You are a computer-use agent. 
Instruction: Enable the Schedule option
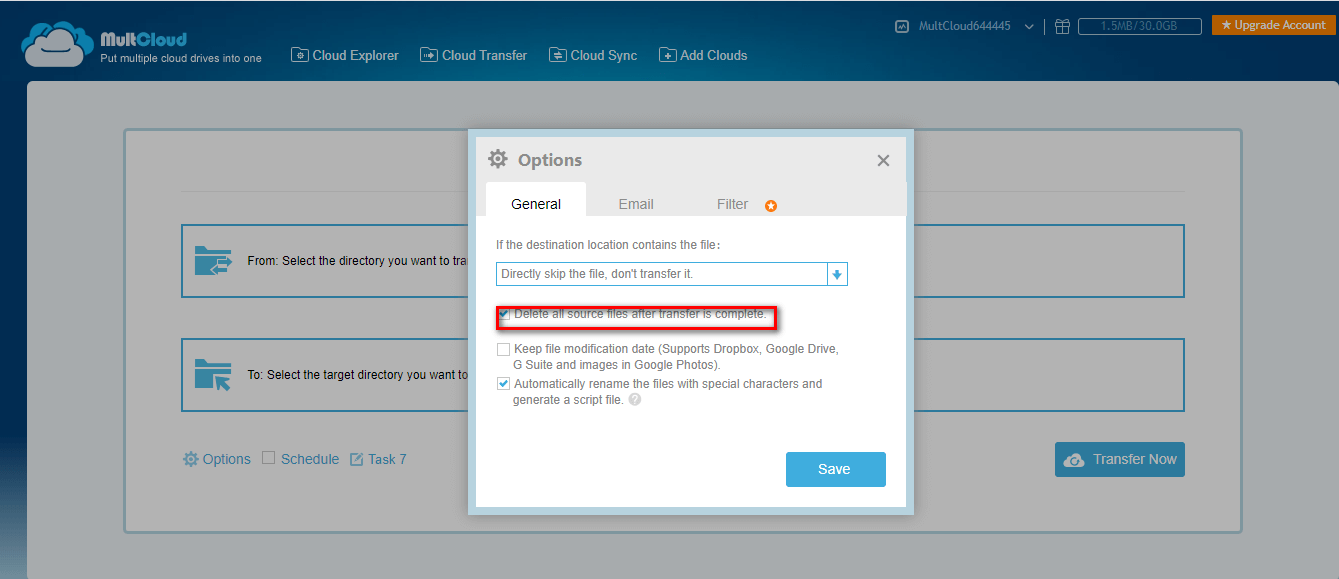click(x=268, y=457)
